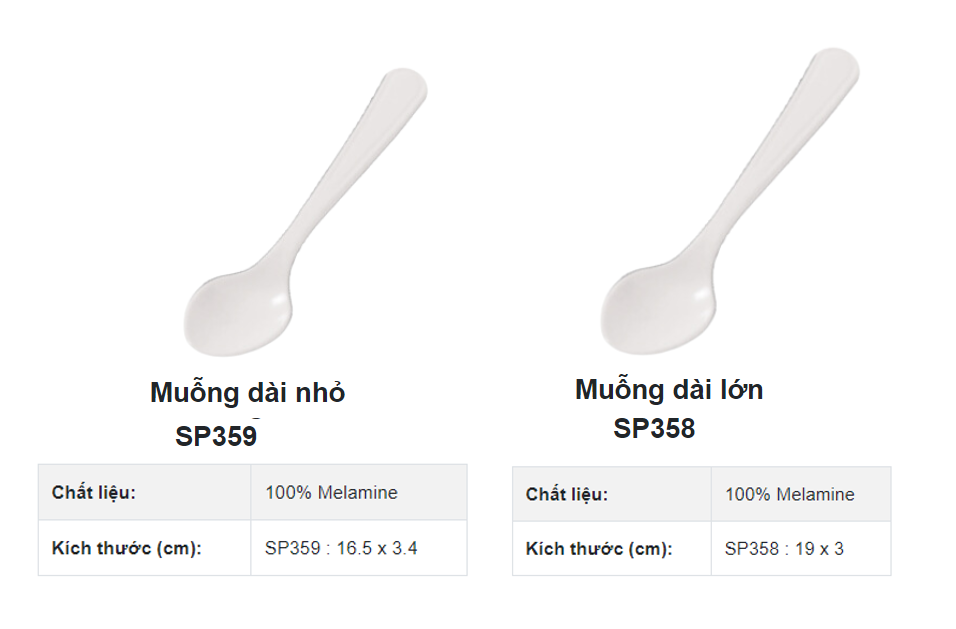Select the SP358 product code heading
This screenshot has height=629, width=956.
pos(654,429)
